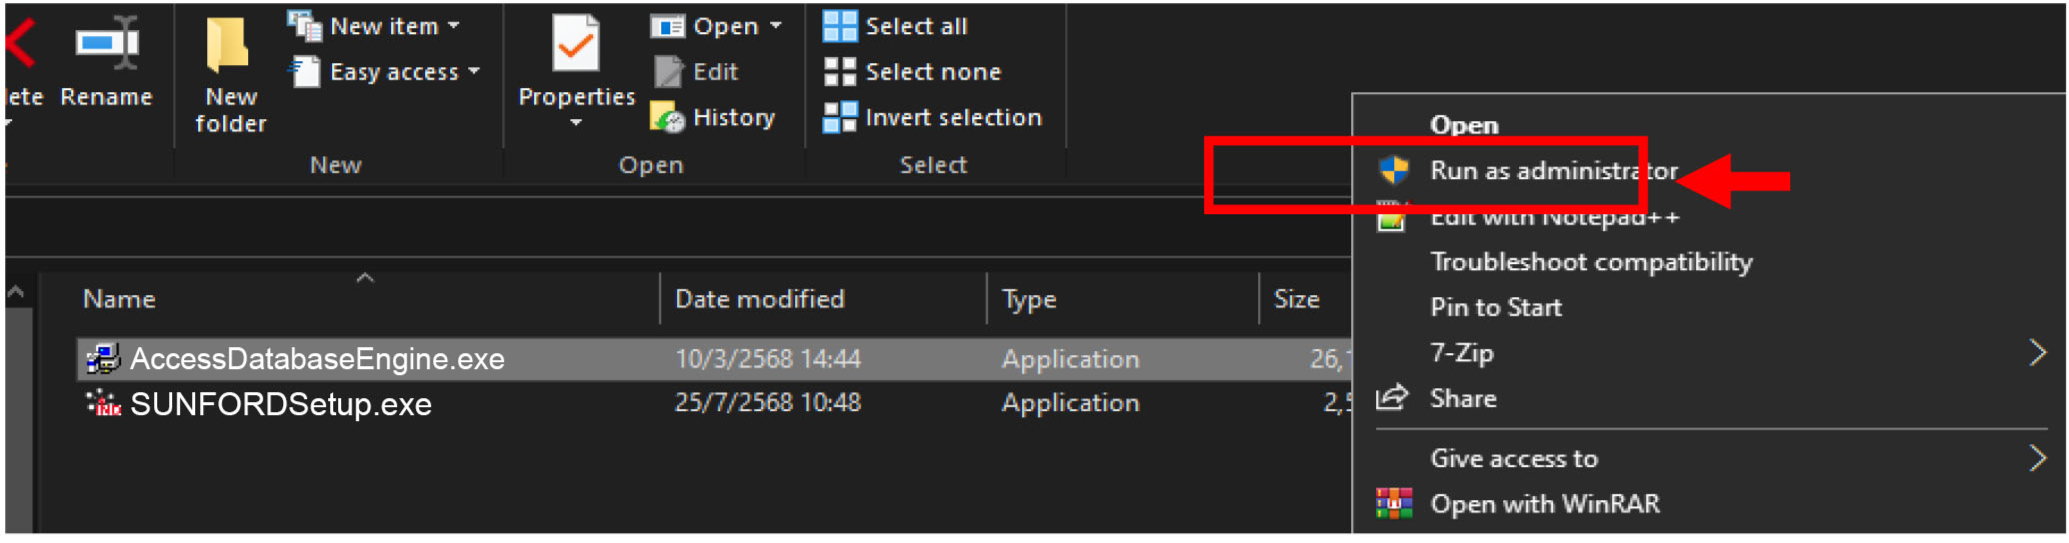Viewport: 2069px width, 543px height.
Task: Open the Properties icon
Action: pyautogui.click(x=576, y=47)
